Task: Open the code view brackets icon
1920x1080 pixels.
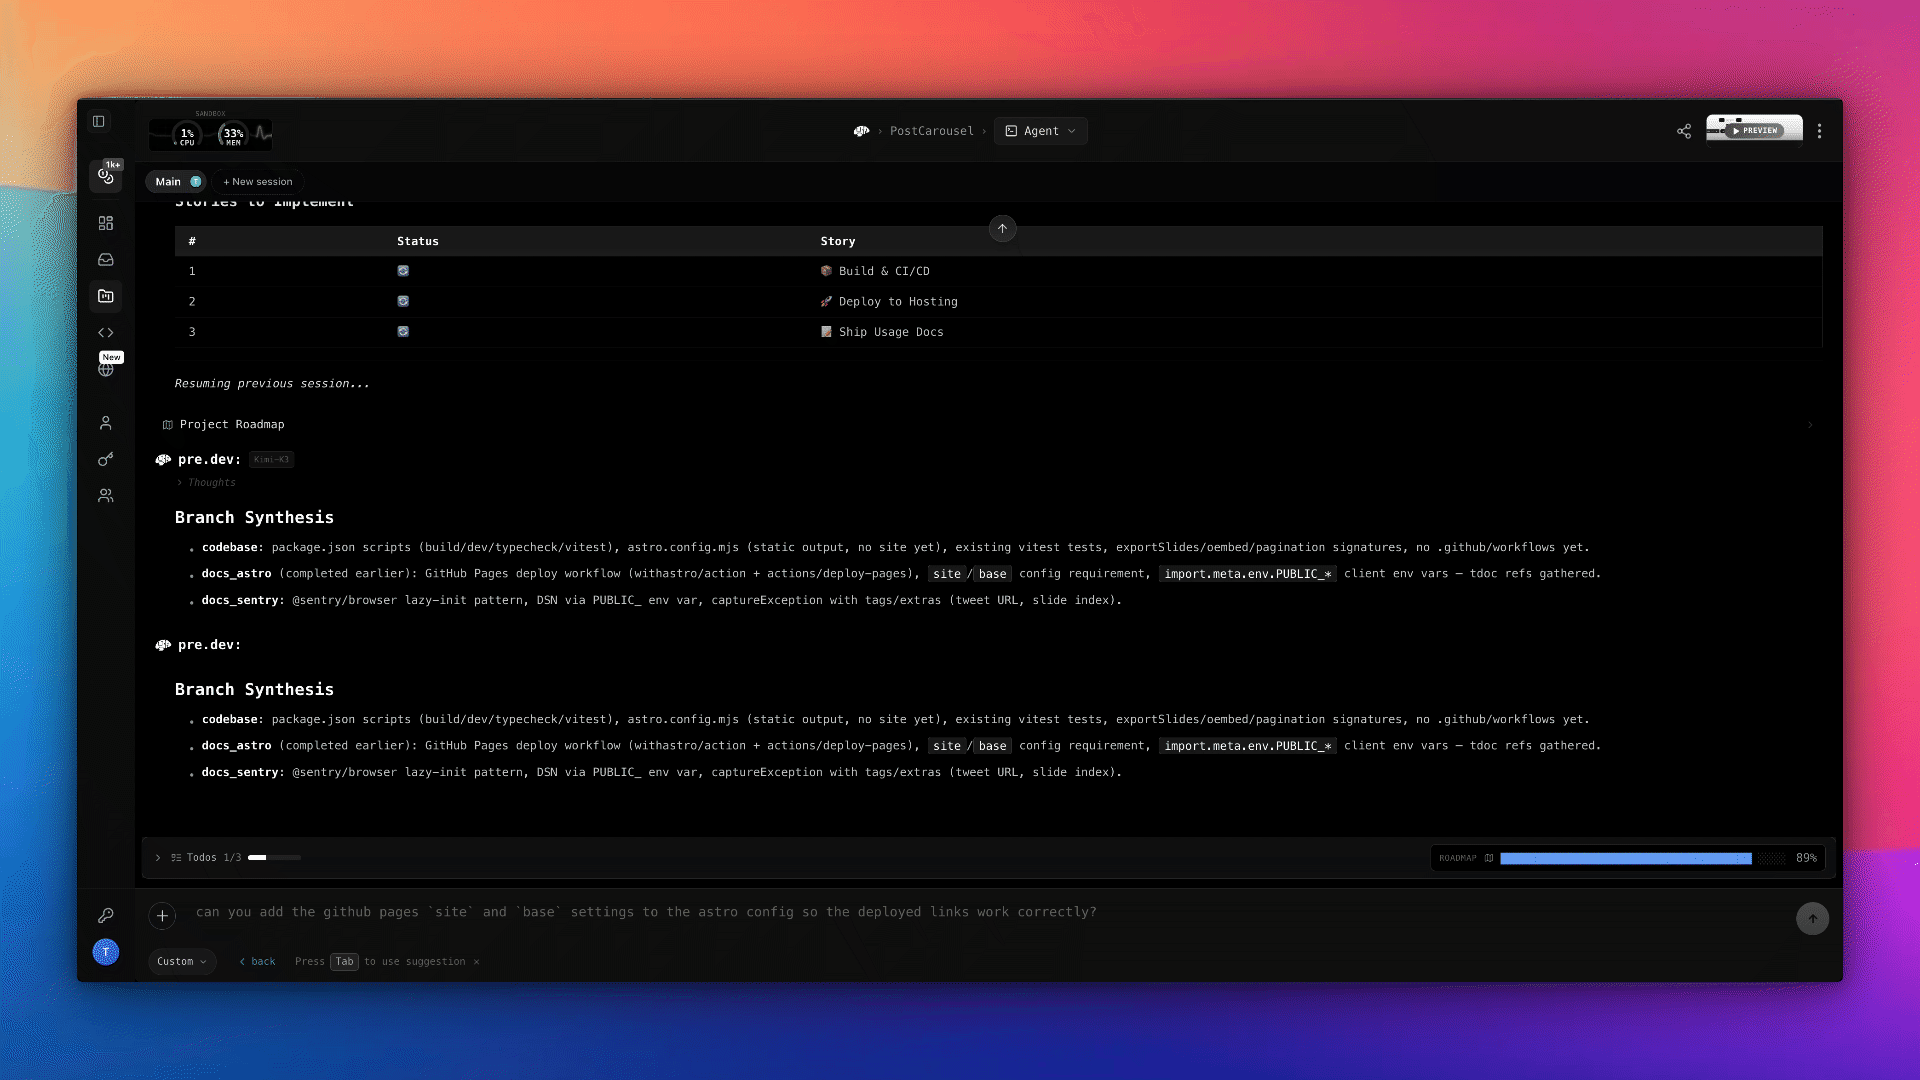Action: [x=106, y=332]
